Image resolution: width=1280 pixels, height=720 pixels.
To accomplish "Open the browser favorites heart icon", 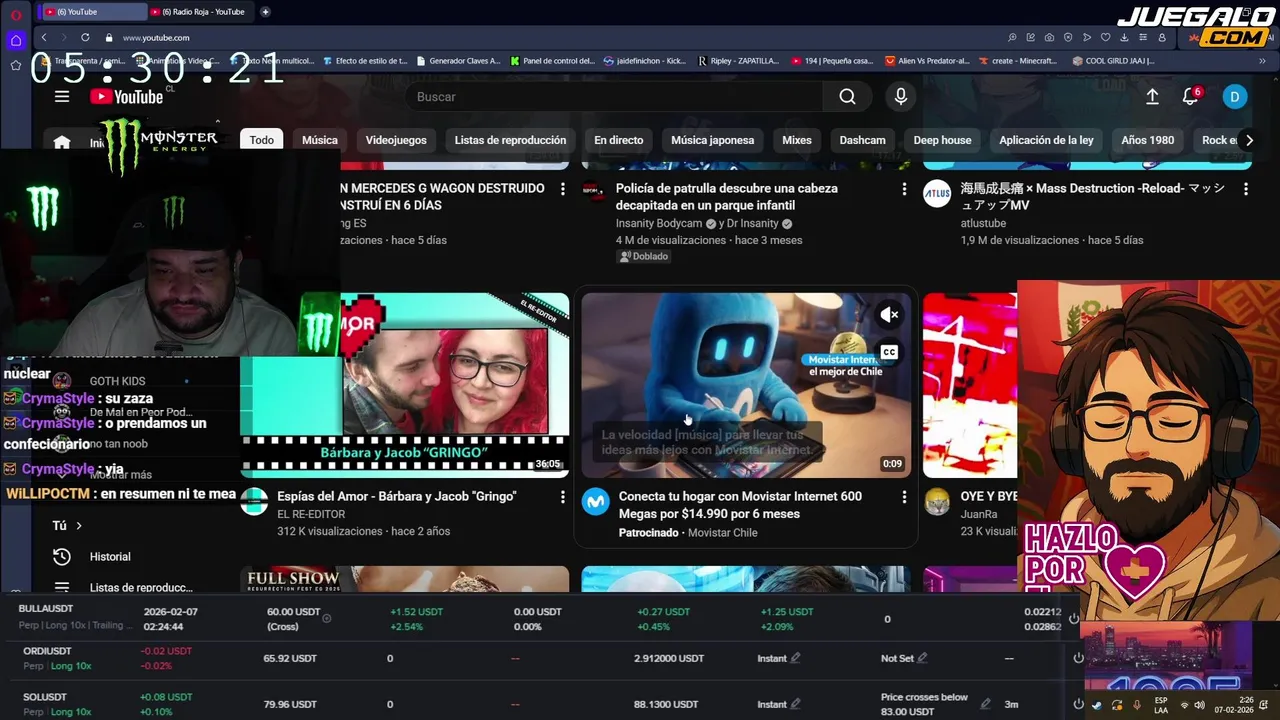I will point(1105,38).
